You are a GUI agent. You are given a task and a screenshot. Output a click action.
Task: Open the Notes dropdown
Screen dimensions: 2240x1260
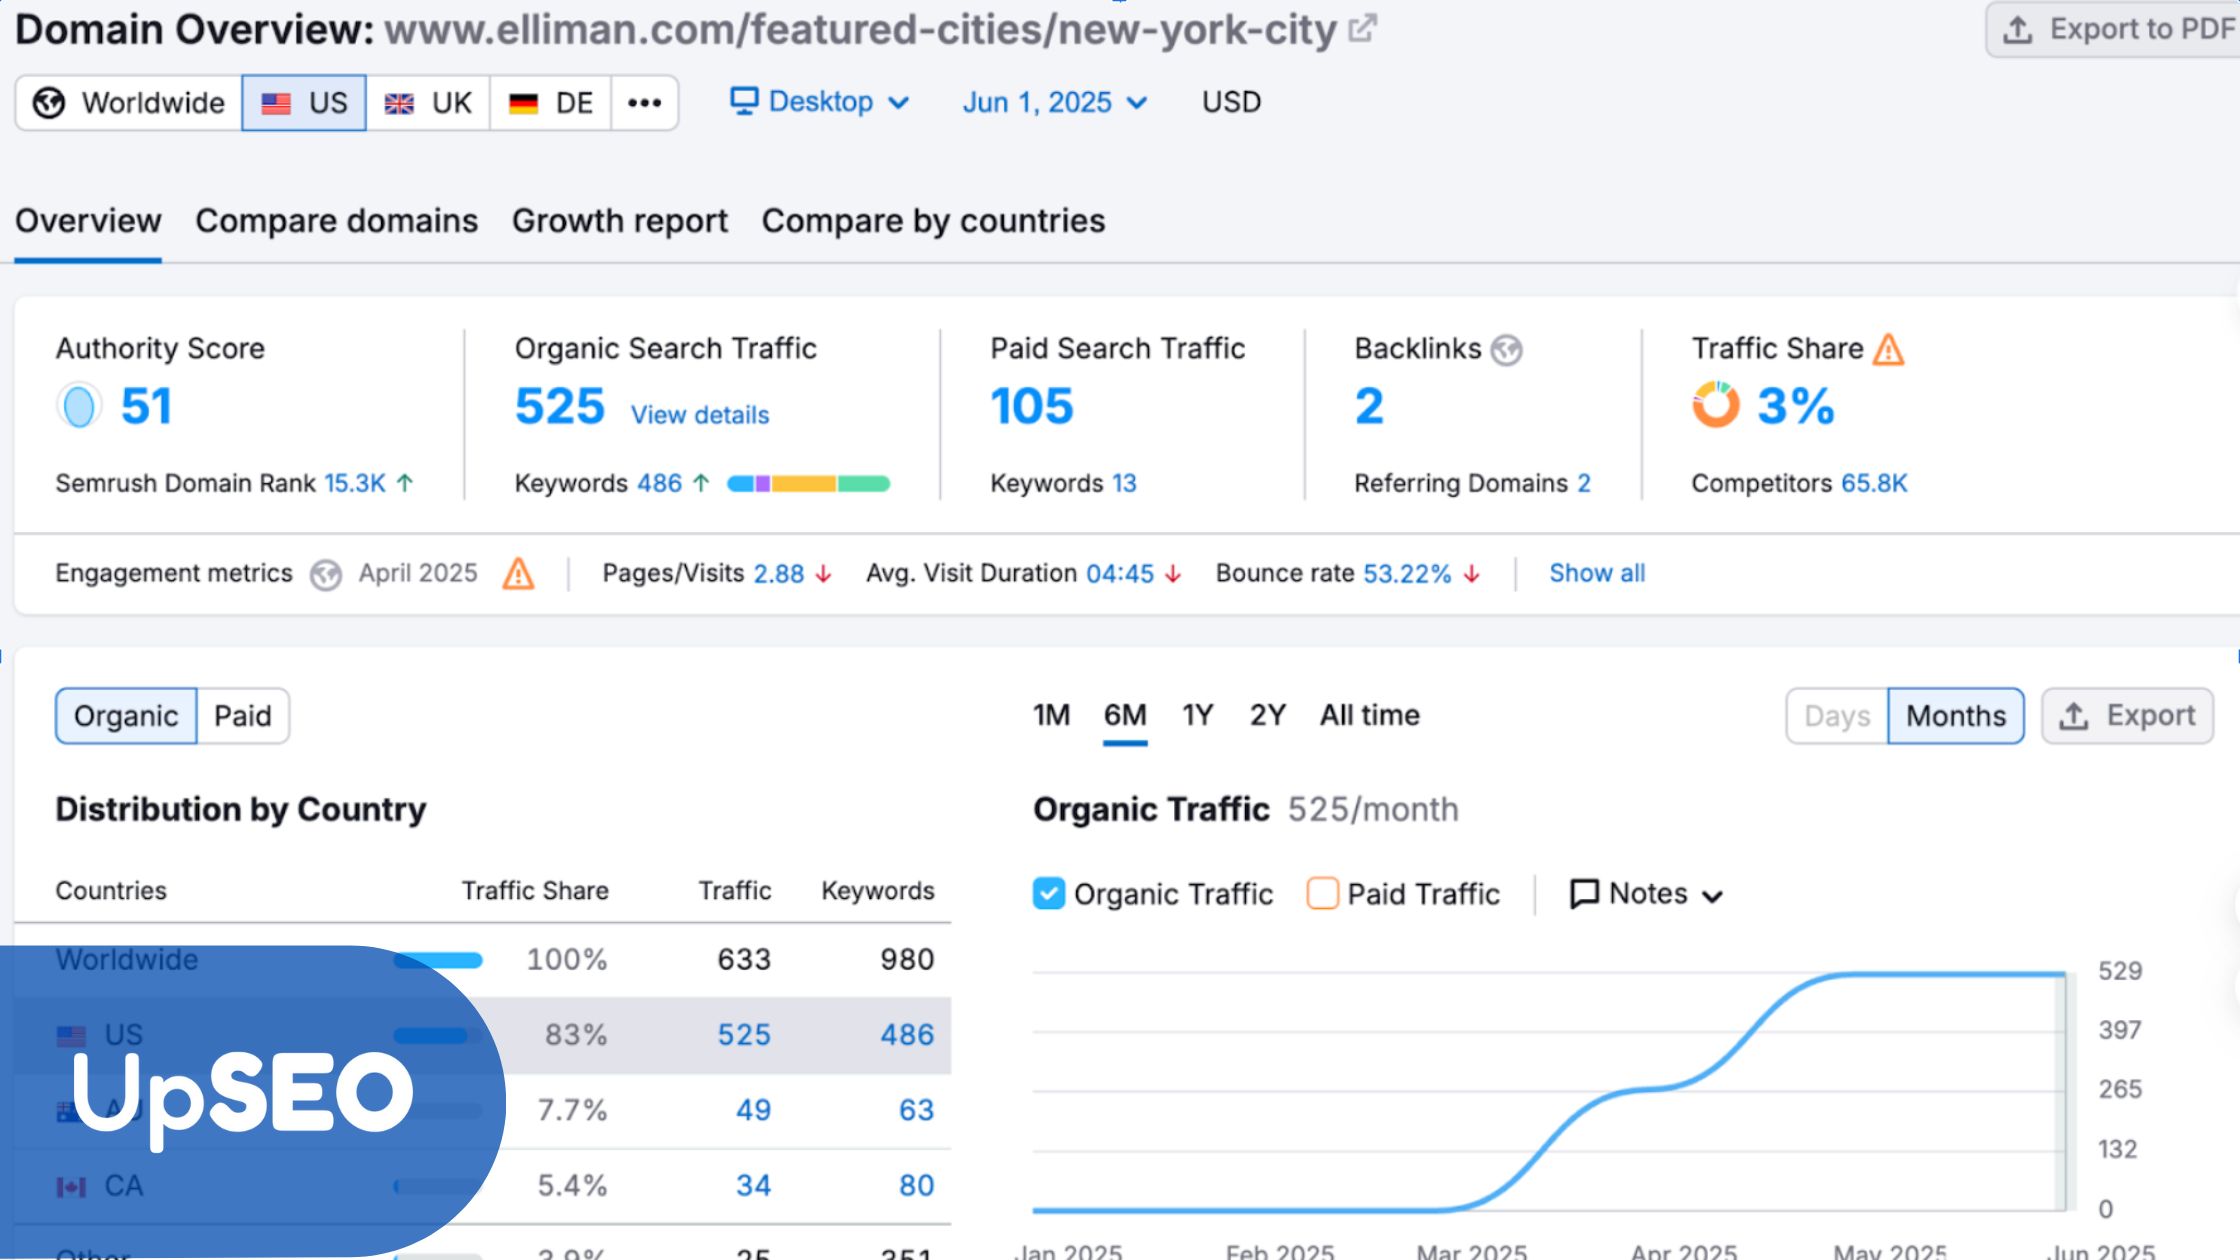(1646, 894)
